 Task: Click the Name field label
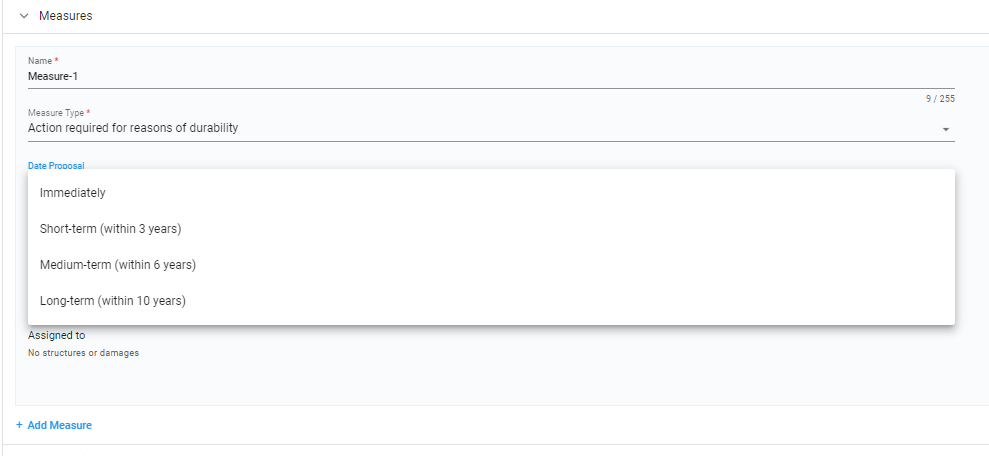pyautogui.click(x=40, y=61)
